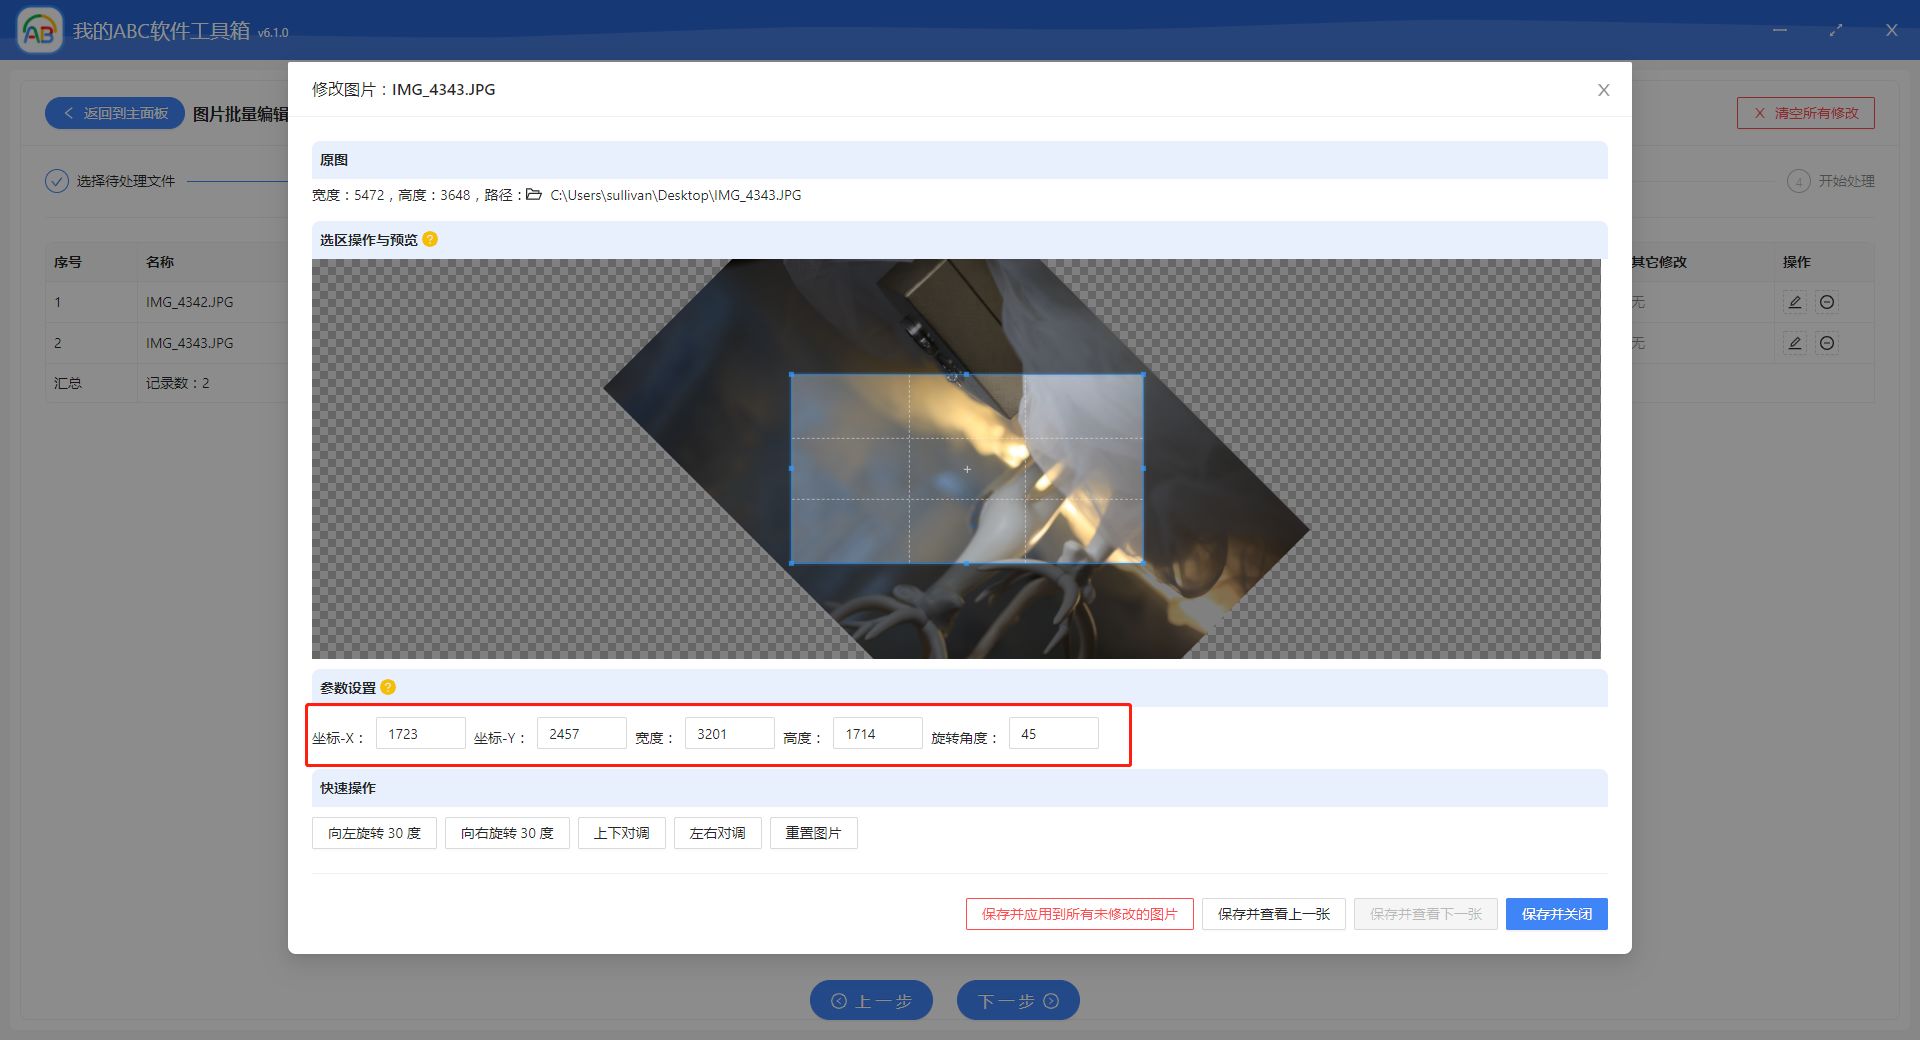Screen dimensions: 1920x1040
Task: Edit IMG_4343.JPG using its pencil icon
Action: 1795,343
